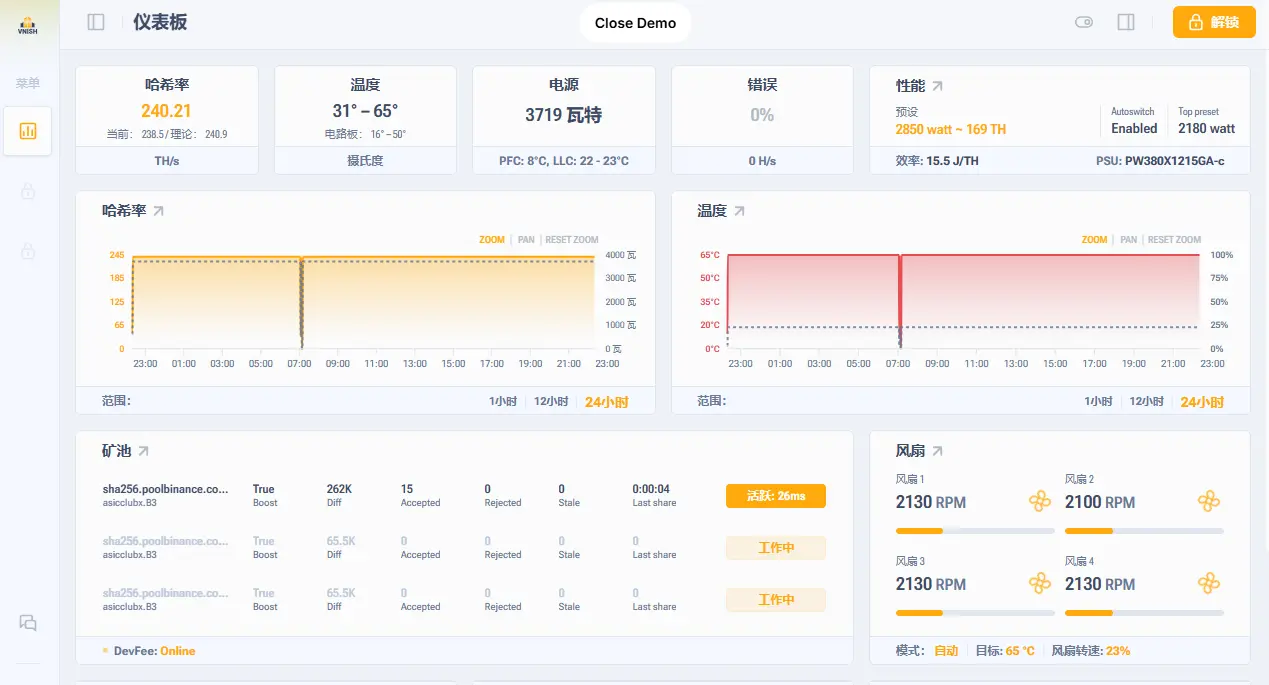Click the sidebar collapse icon in the header
This screenshot has width=1269, height=685.
pyautogui.click(x=95, y=22)
